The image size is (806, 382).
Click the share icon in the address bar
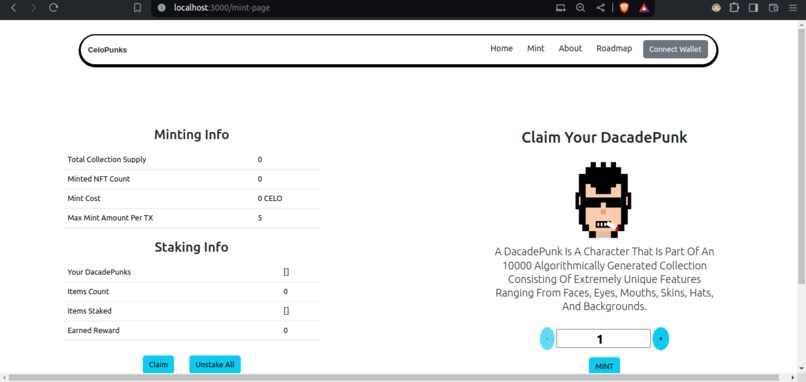[x=600, y=8]
